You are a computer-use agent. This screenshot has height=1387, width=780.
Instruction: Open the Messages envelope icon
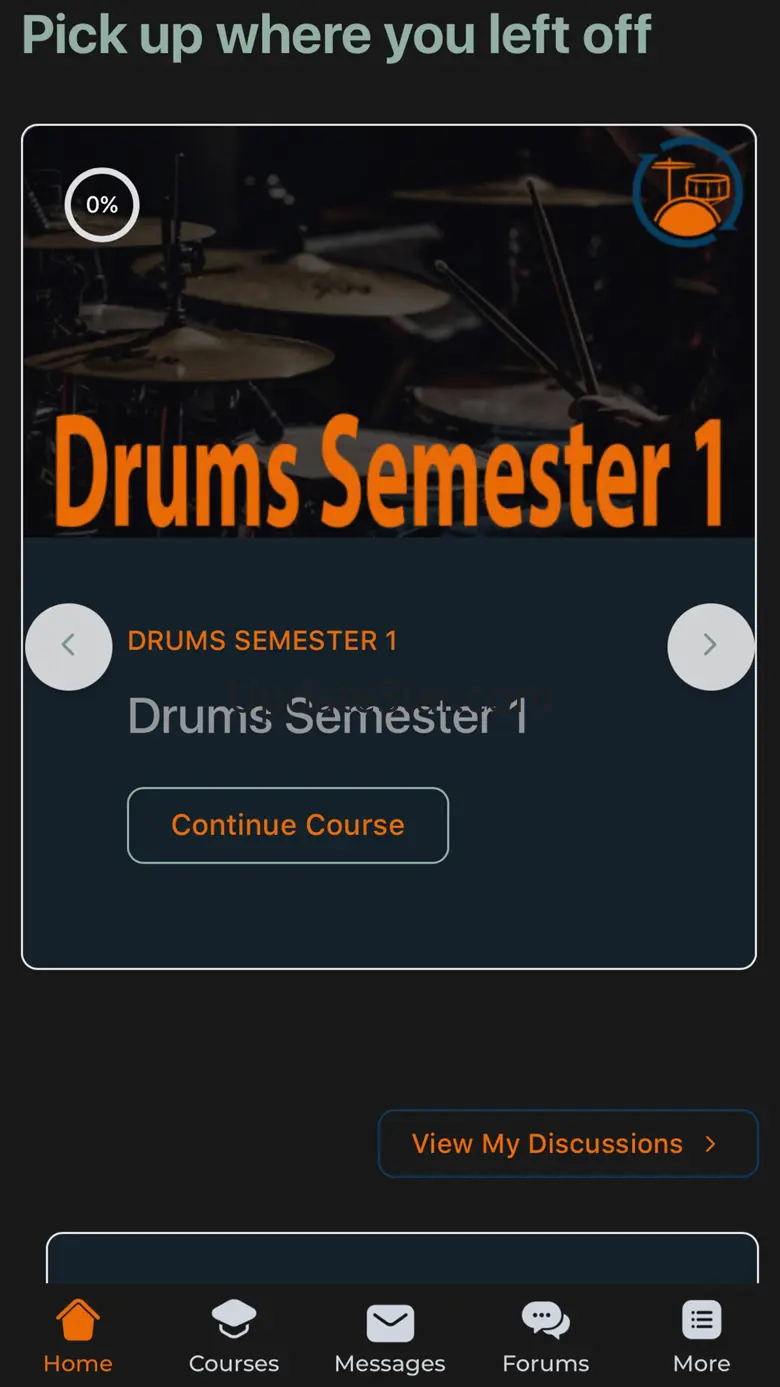[390, 1323]
